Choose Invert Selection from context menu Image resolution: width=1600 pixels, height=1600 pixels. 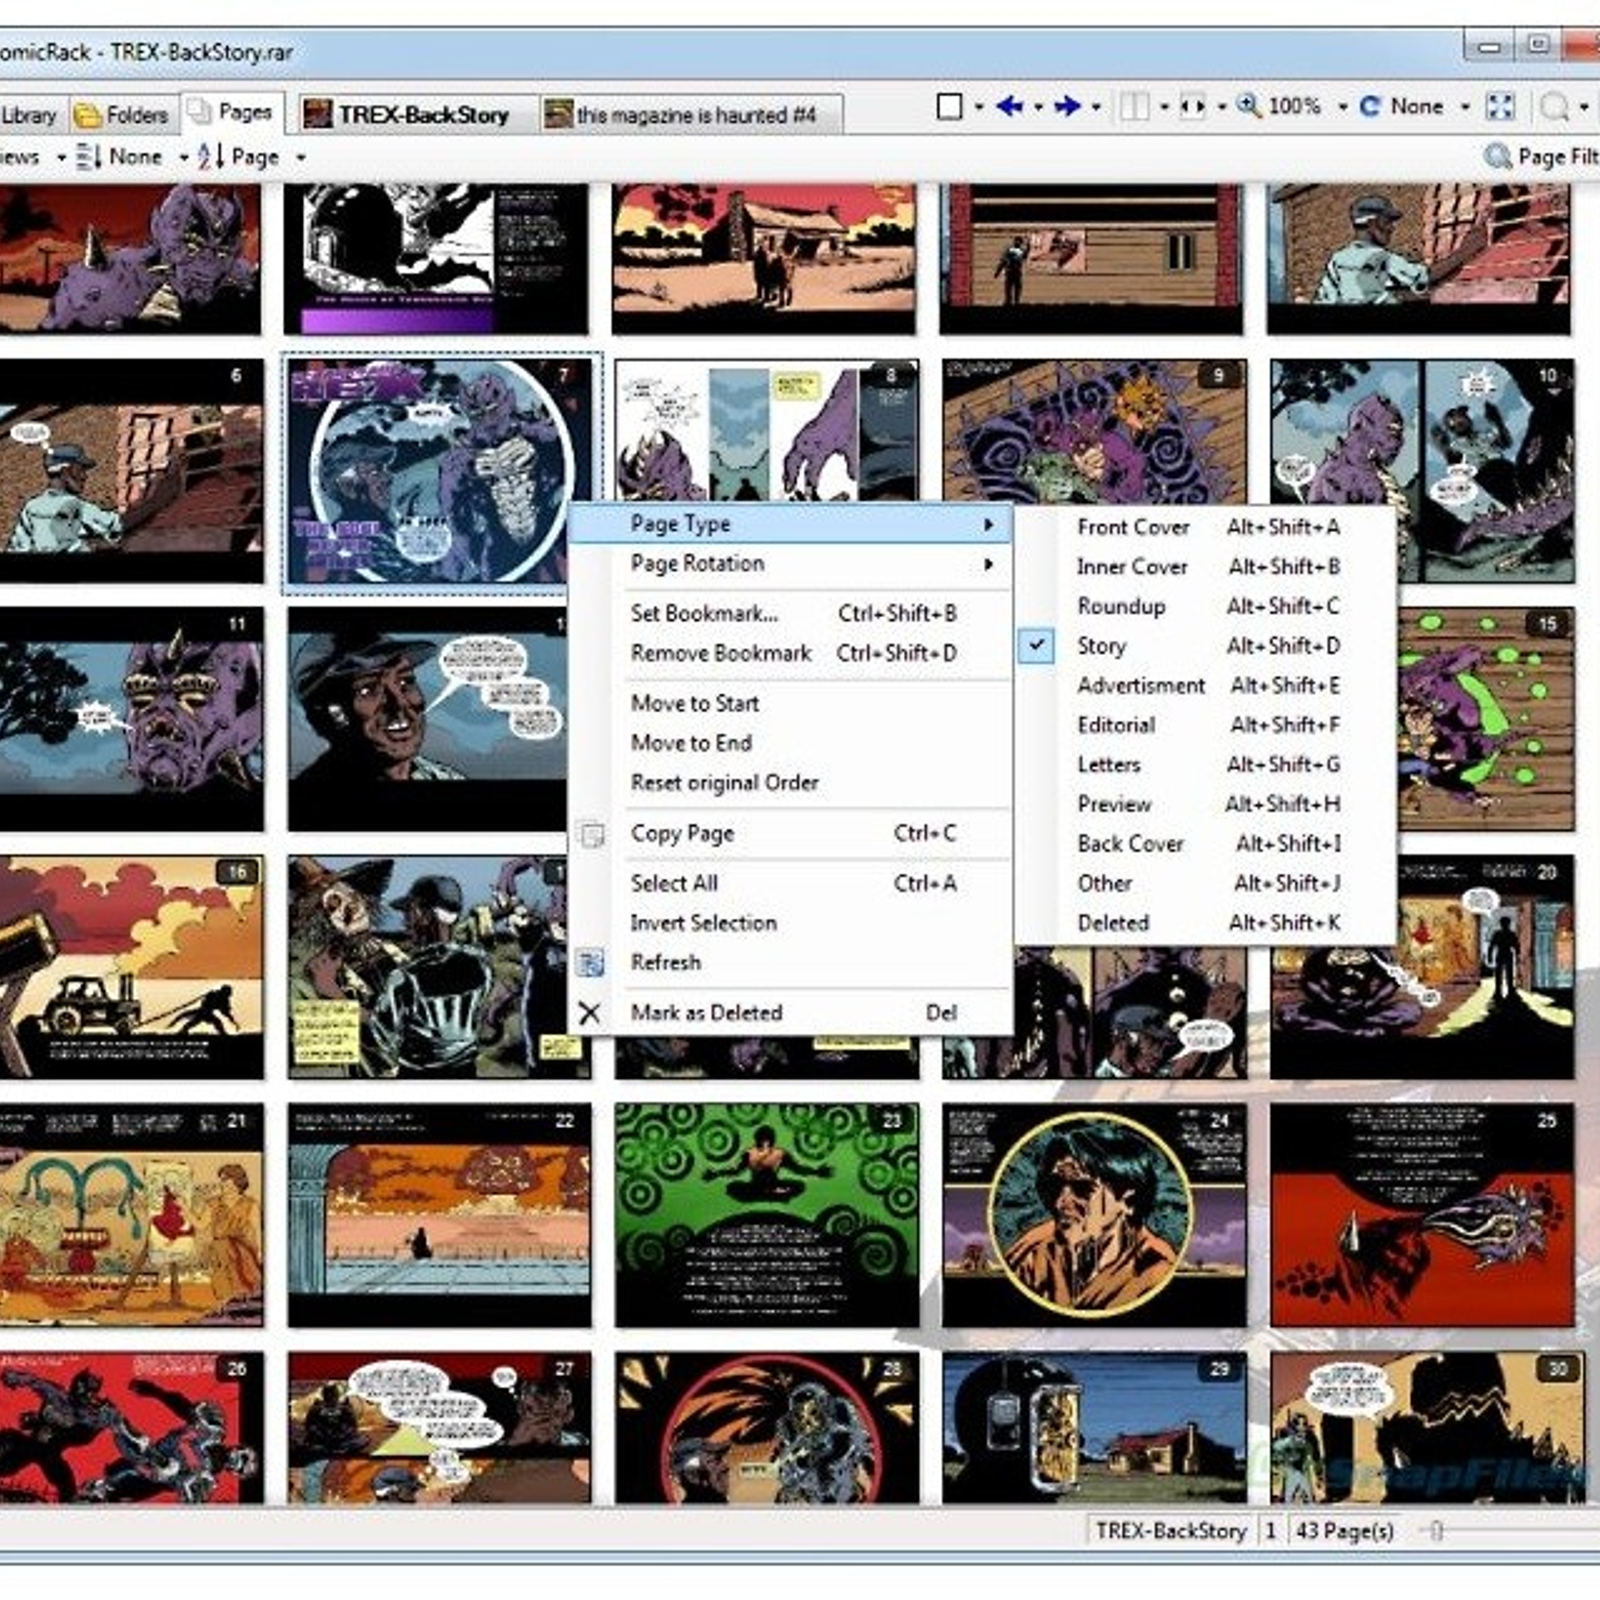coord(790,923)
